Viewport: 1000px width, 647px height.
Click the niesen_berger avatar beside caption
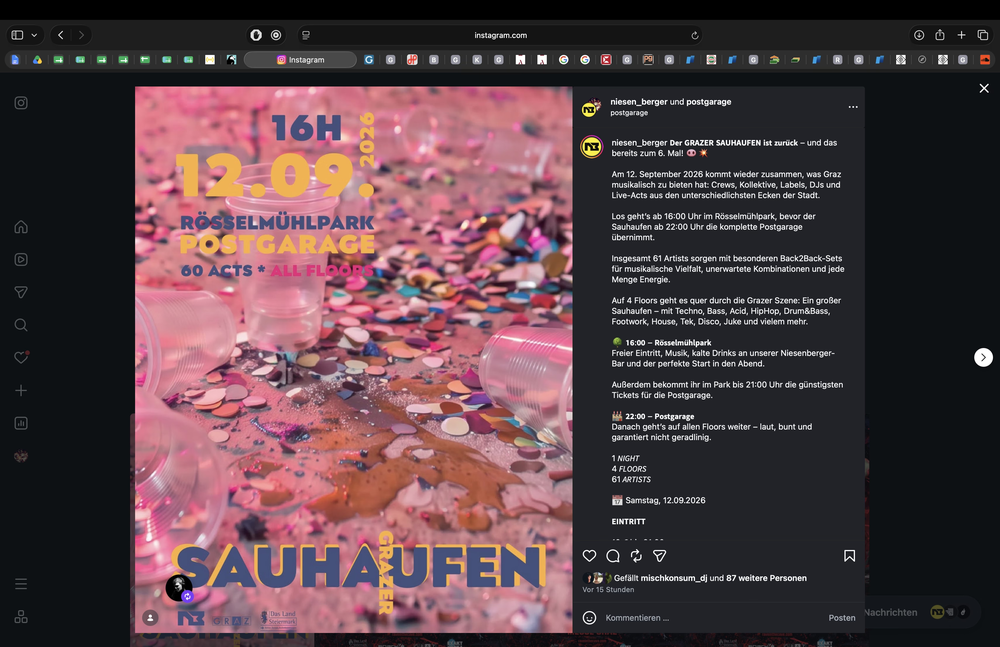pos(591,147)
